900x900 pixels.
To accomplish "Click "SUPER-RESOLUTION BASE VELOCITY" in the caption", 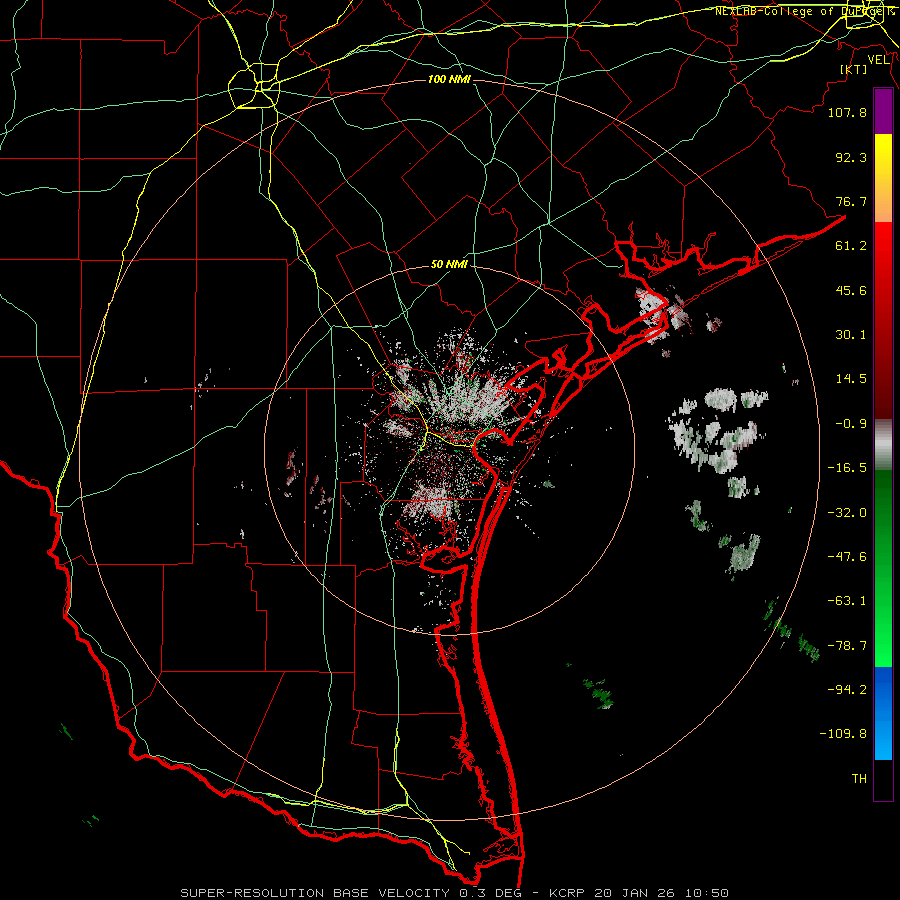I will pos(315,893).
